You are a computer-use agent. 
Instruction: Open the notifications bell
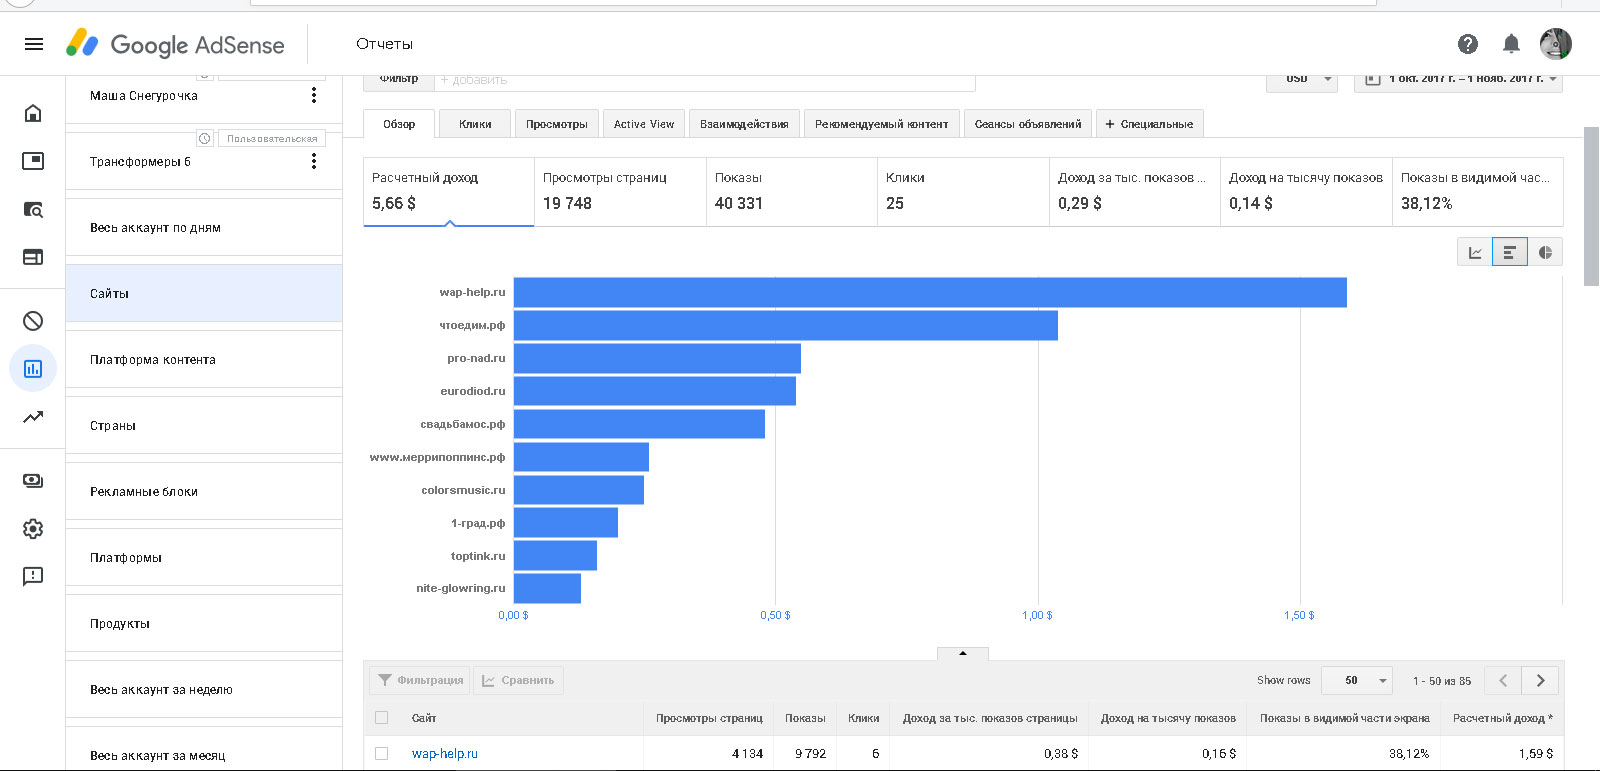coord(1511,44)
